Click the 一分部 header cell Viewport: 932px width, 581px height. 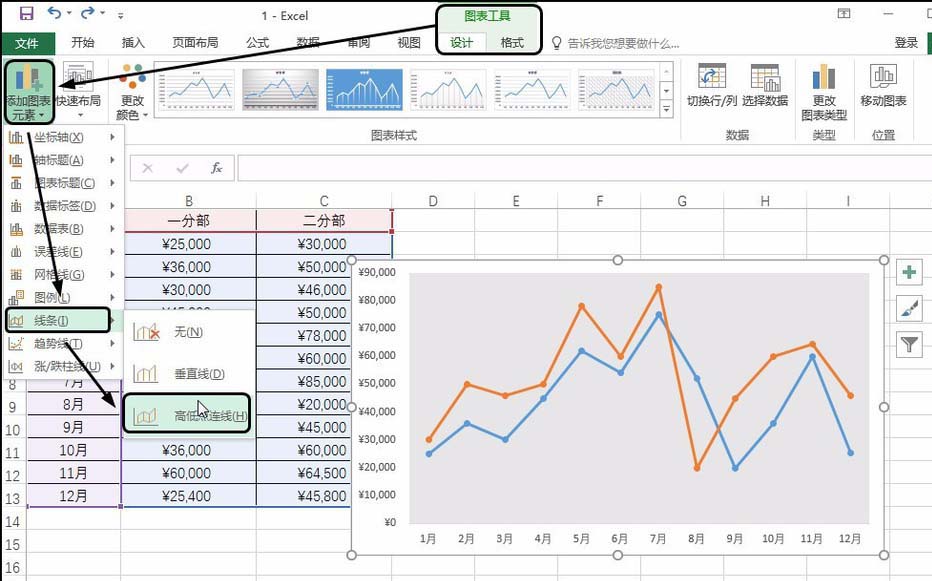(x=188, y=221)
